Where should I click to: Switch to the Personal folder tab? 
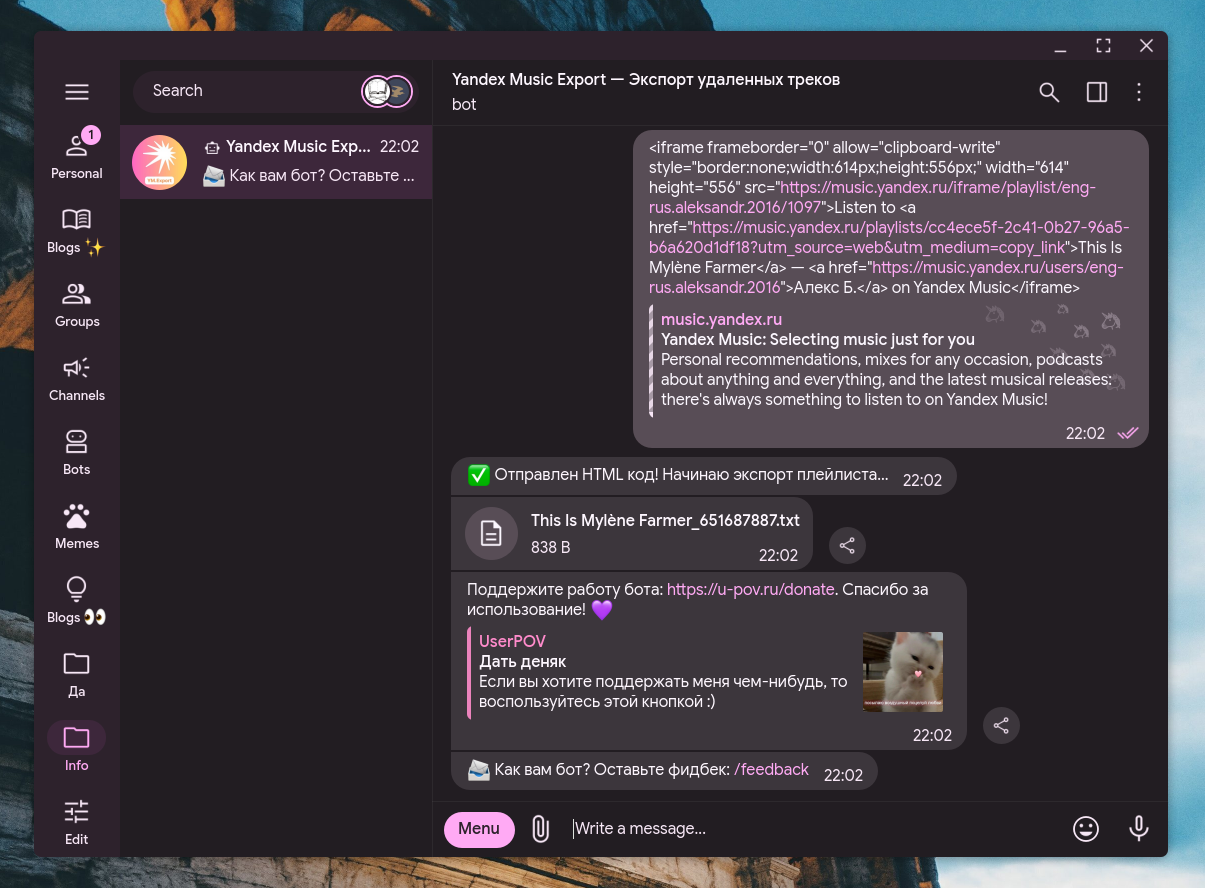[x=77, y=156]
